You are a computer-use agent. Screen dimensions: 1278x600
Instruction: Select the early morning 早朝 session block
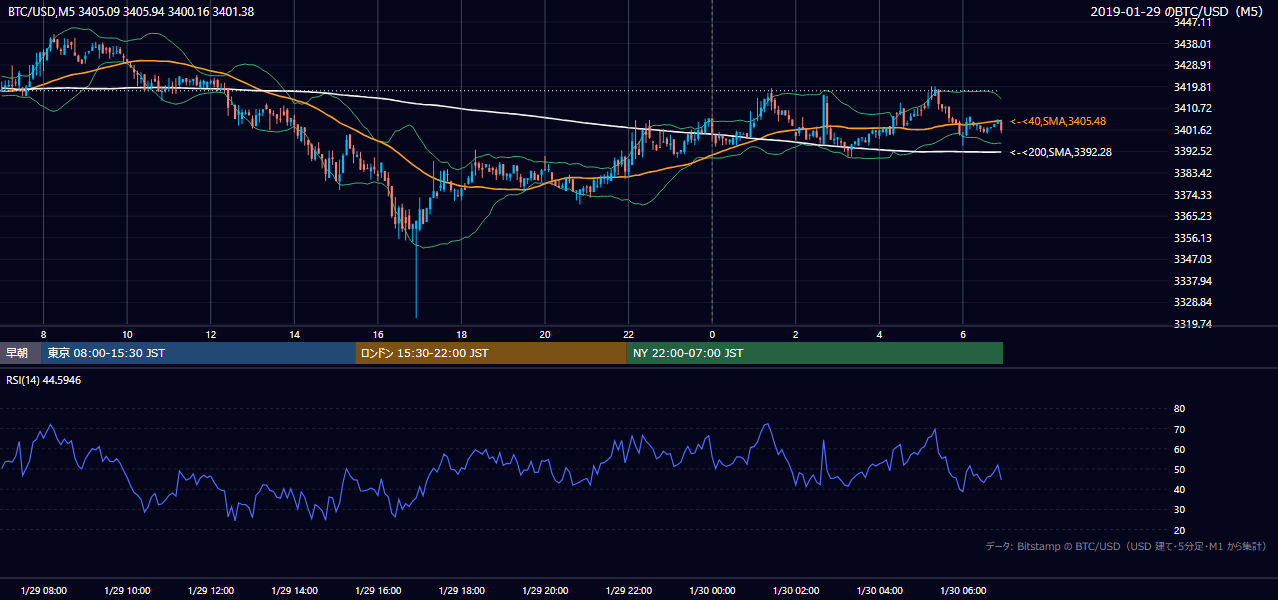pyautogui.click(x=21, y=353)
